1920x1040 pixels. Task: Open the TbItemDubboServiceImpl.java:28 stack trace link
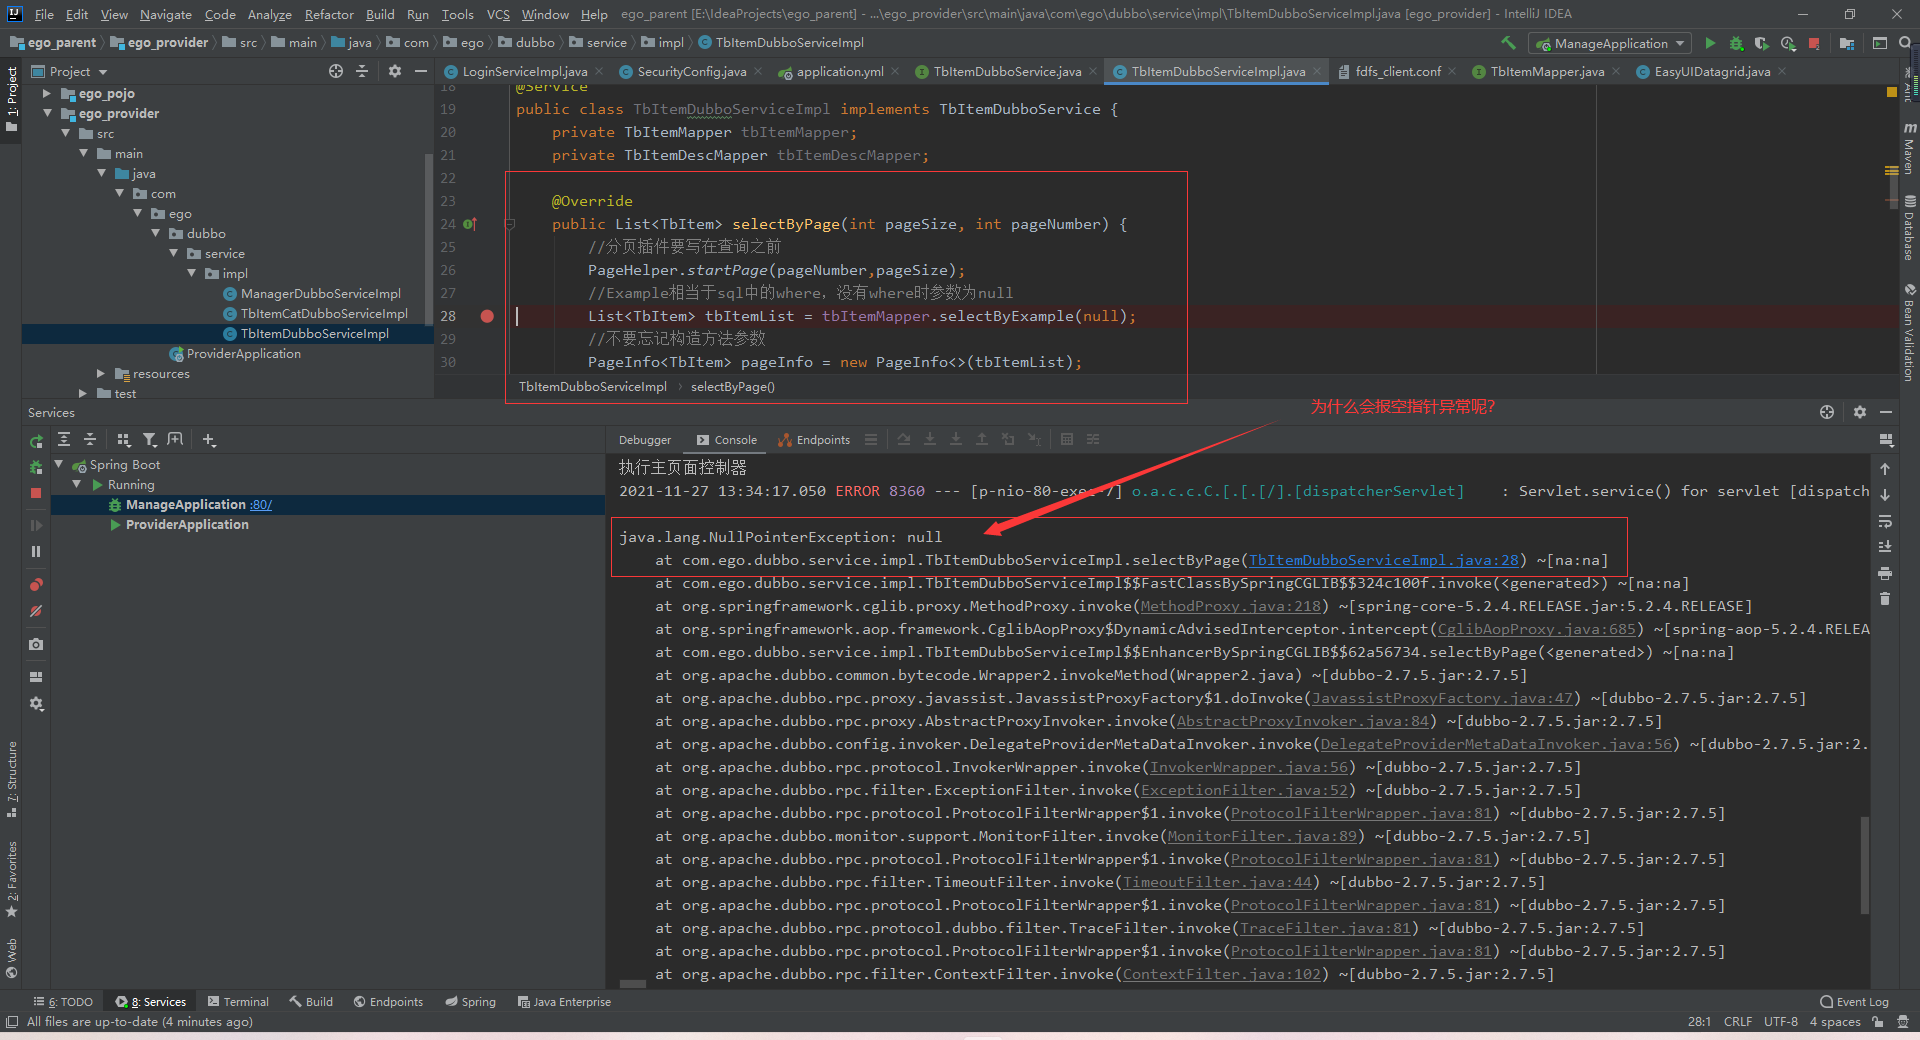(1384, 560)
